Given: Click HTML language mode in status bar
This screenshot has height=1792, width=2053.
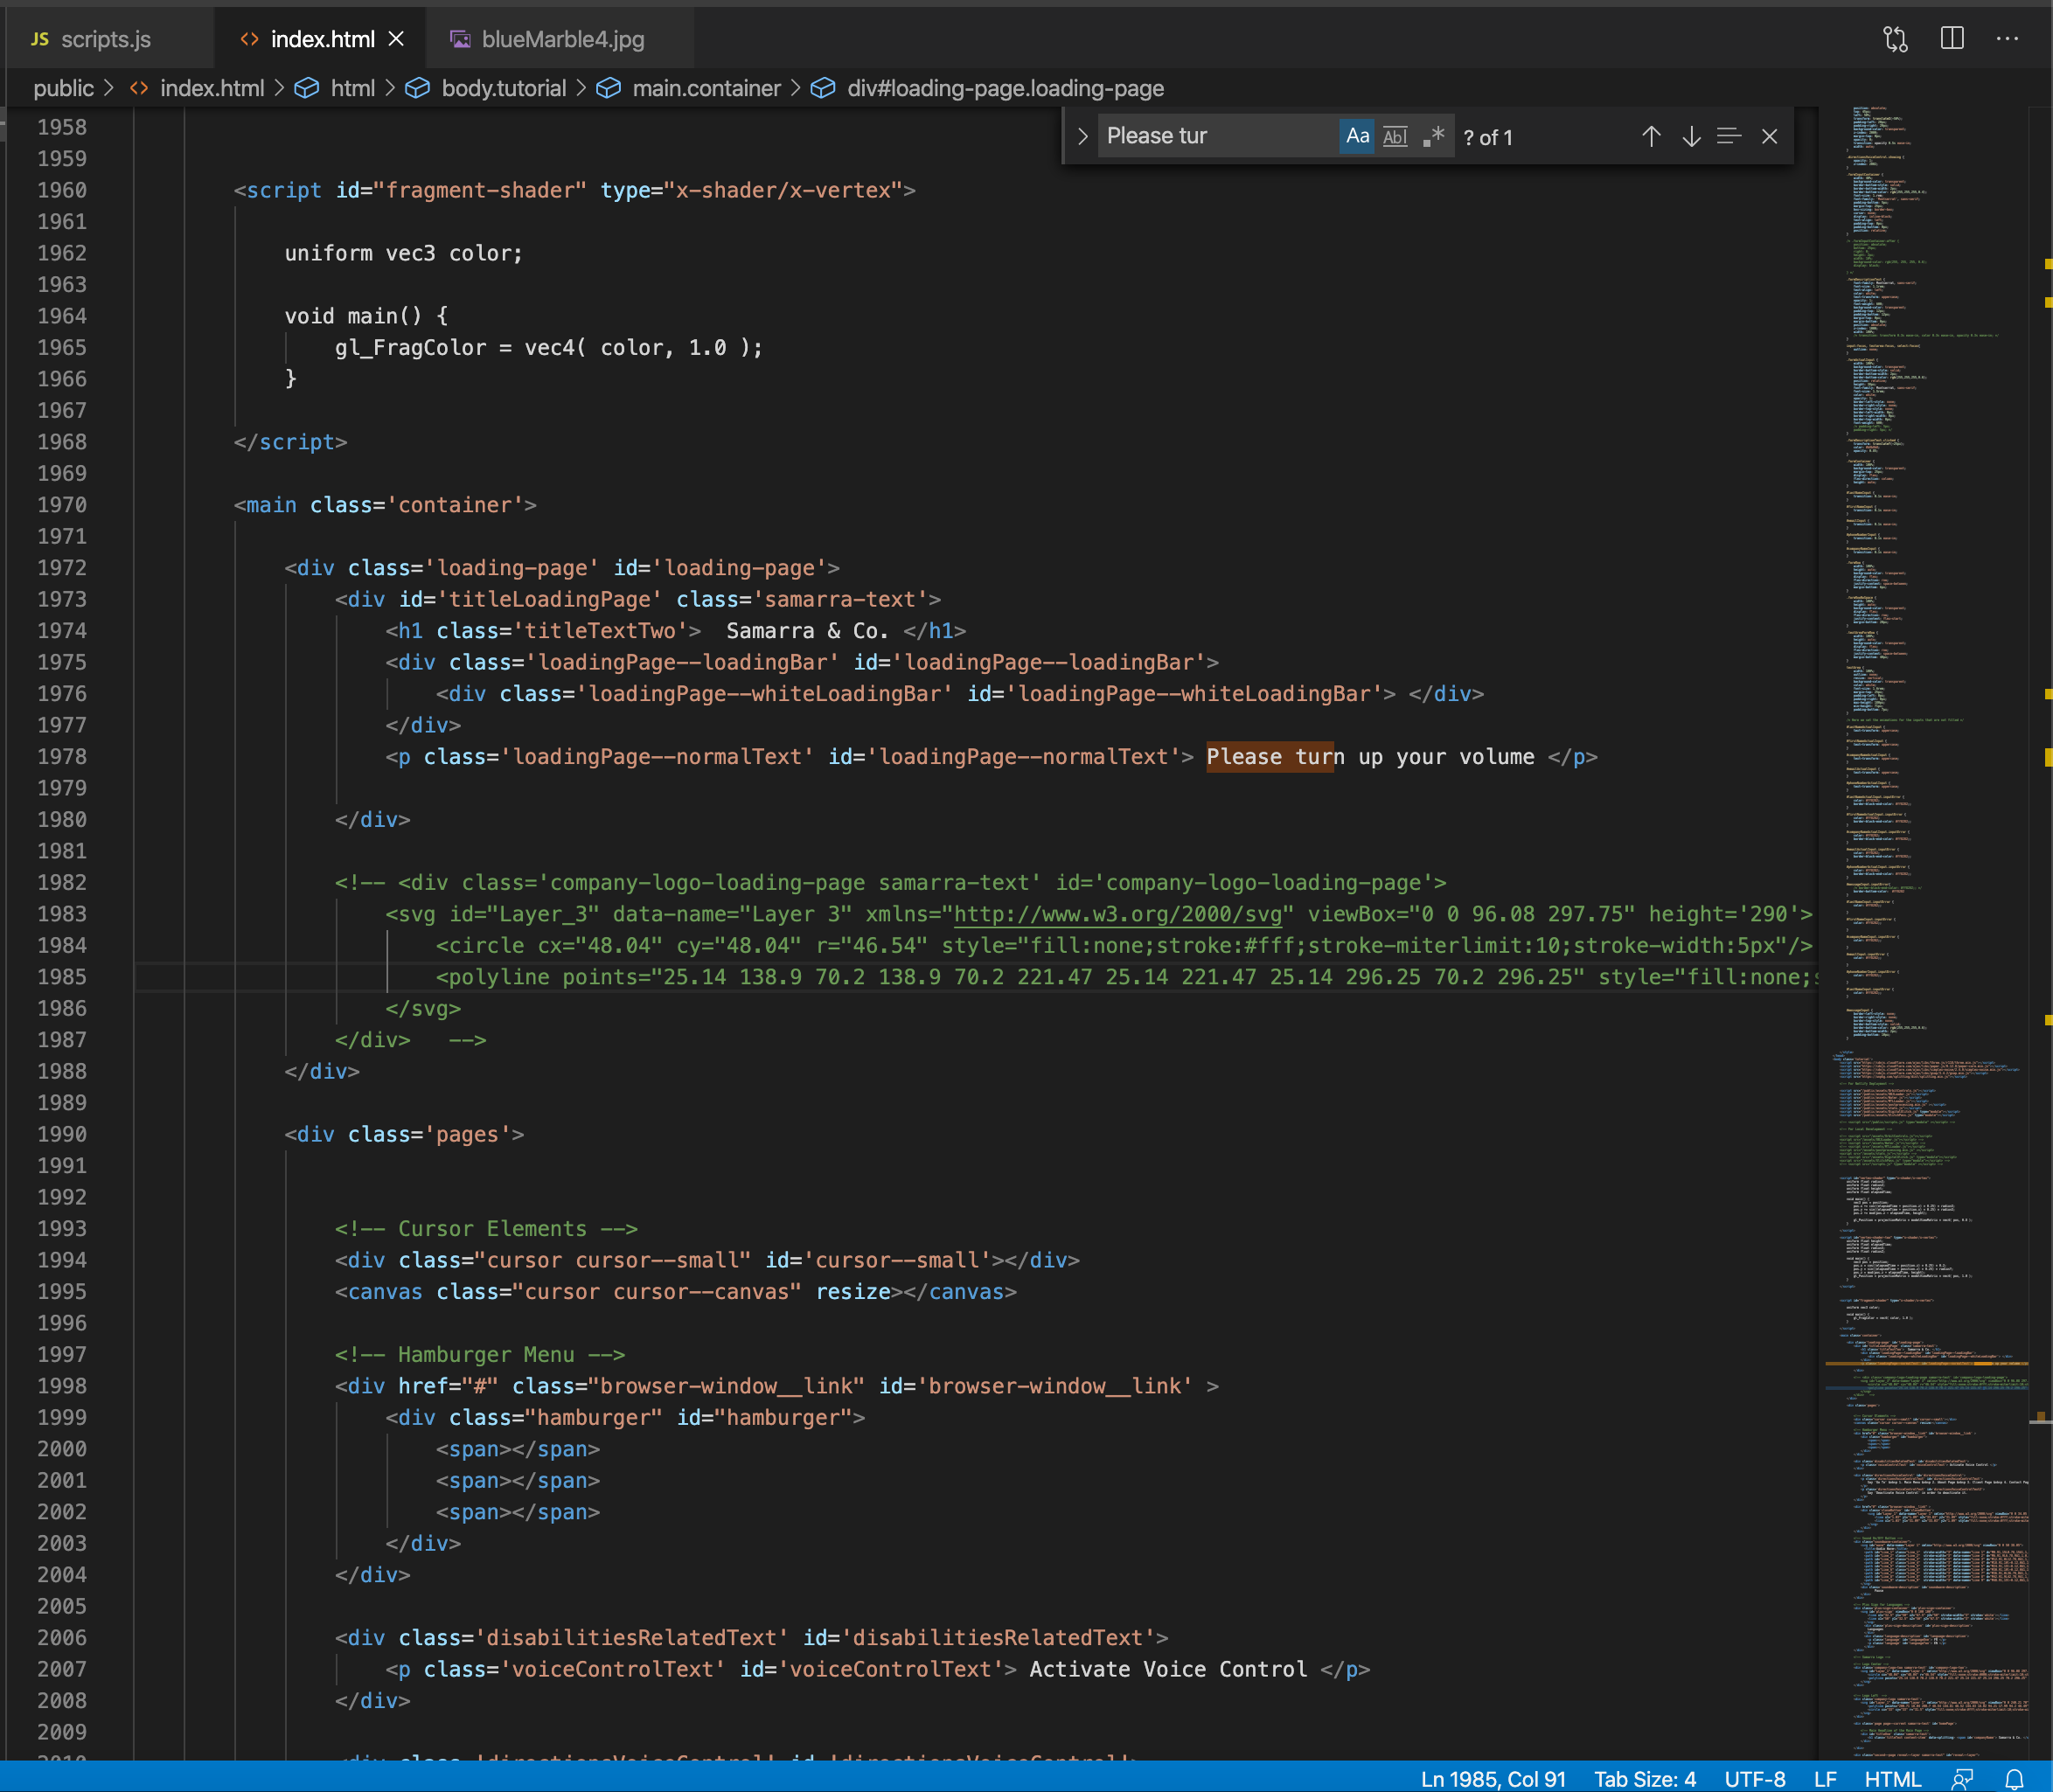Looking at the screenshot, I should point(1892,1779).
